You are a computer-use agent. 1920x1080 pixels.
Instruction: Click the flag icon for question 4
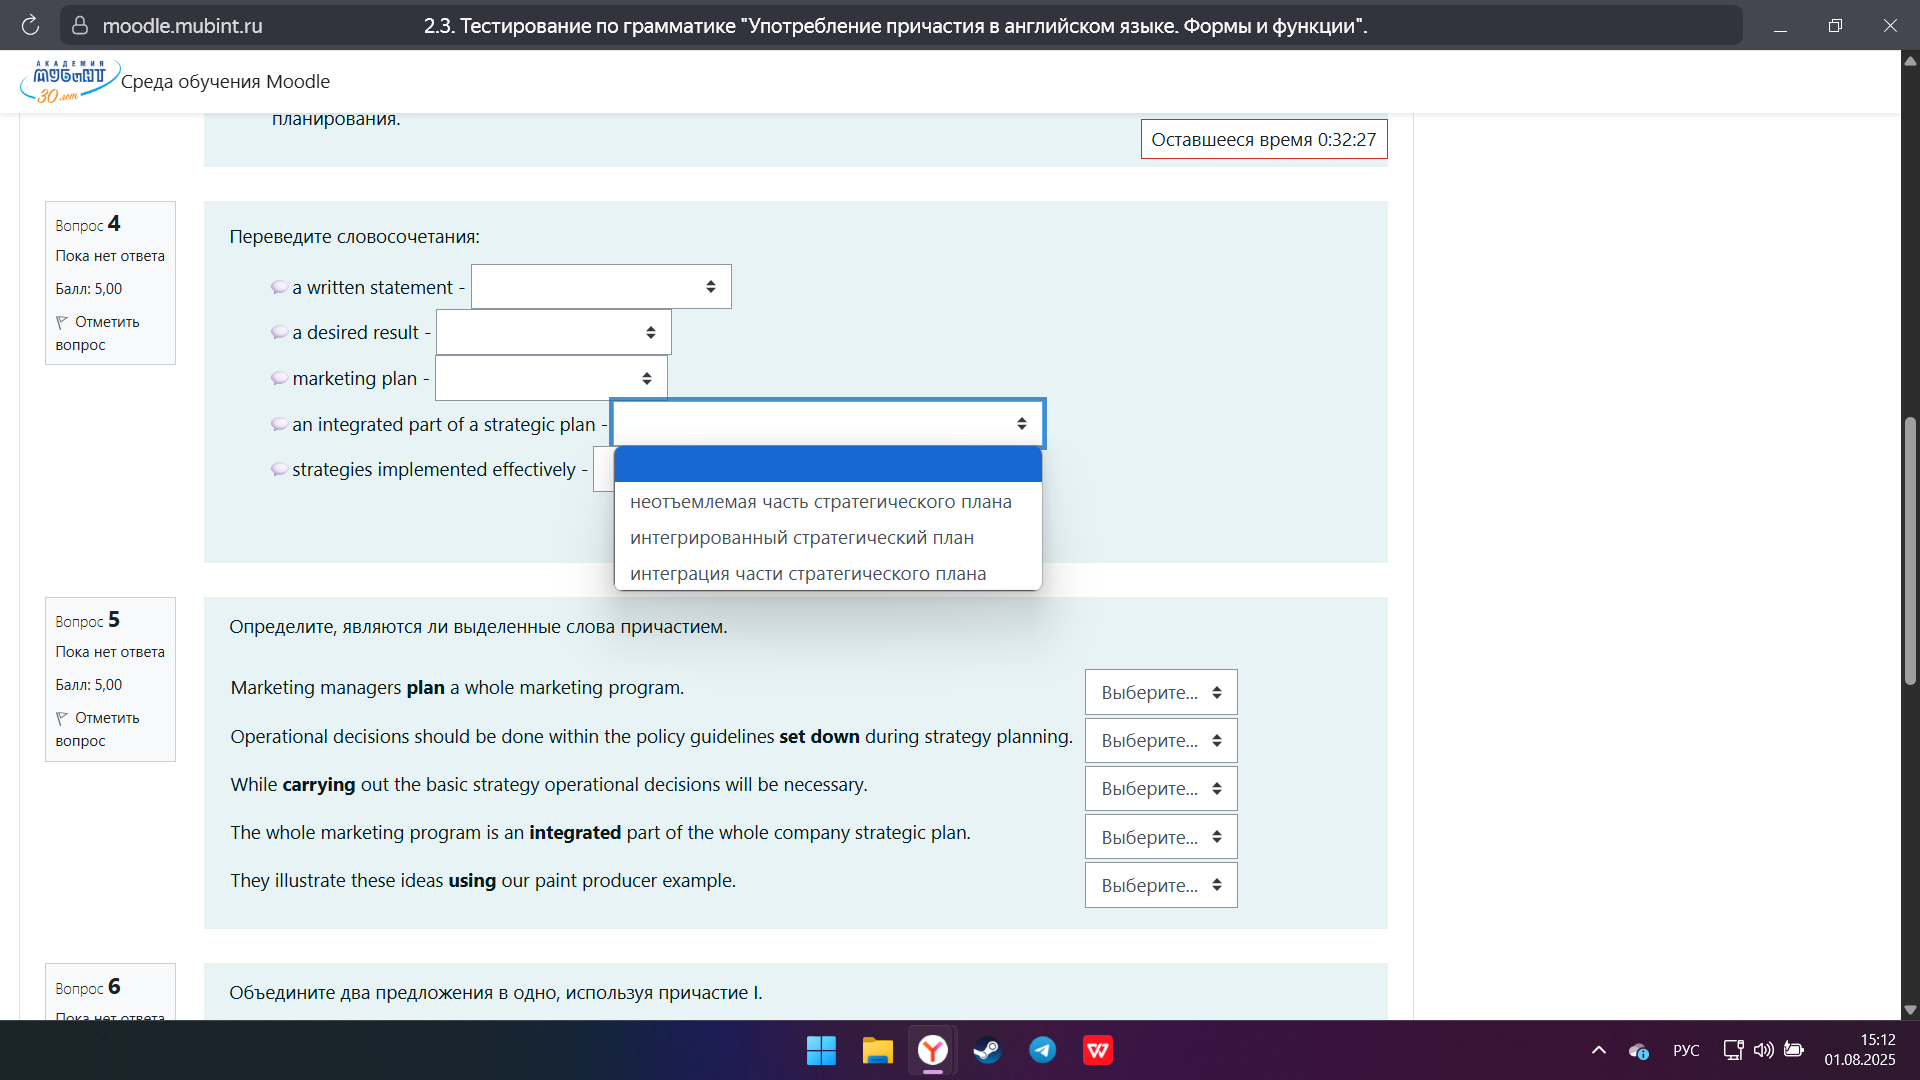click(62, 322)
